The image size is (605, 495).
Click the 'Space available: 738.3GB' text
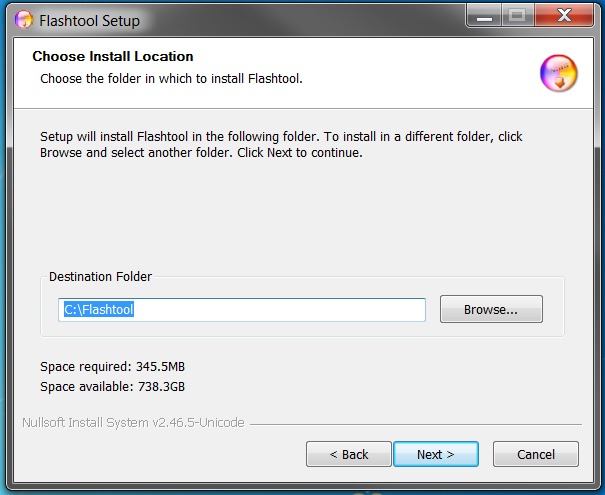113,386
